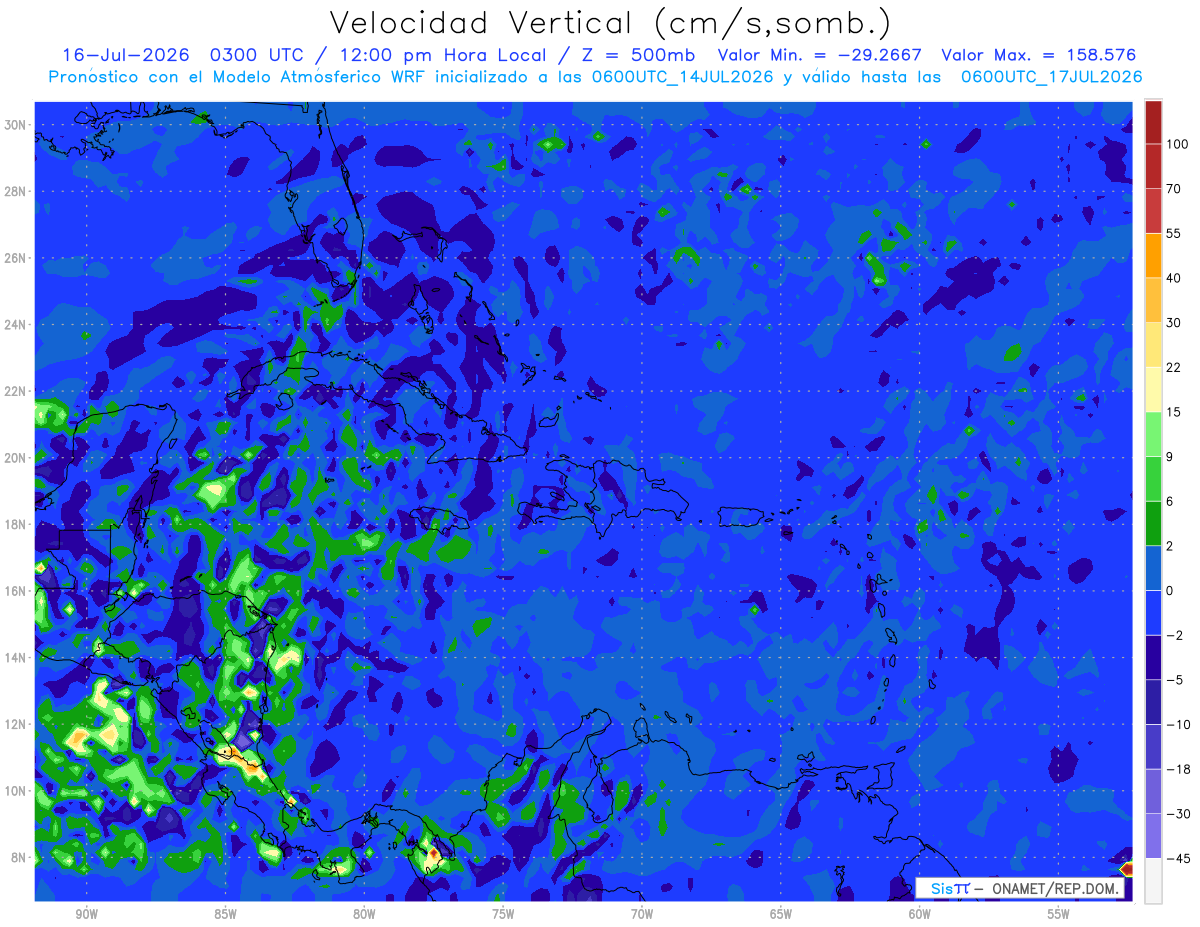Click the '0600UTC_17JUL2026' valid-until time

pos(1051,77)
